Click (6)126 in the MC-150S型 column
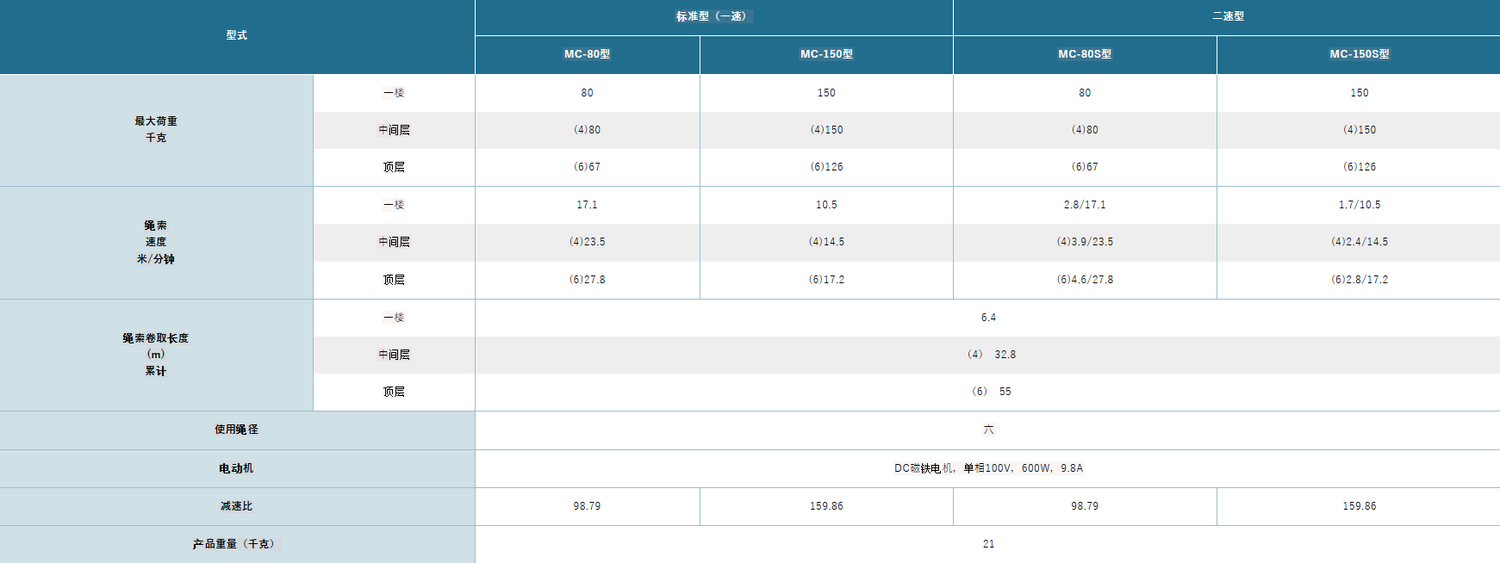Screen dimensions: 1500x563 pos(1359,167)
